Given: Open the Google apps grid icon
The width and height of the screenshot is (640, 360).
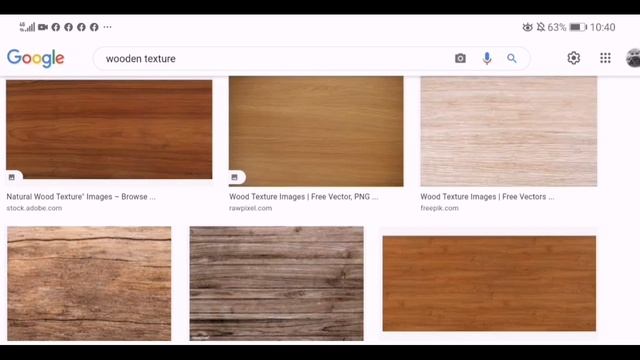Looking at the screenshot, I should (605, 58).
